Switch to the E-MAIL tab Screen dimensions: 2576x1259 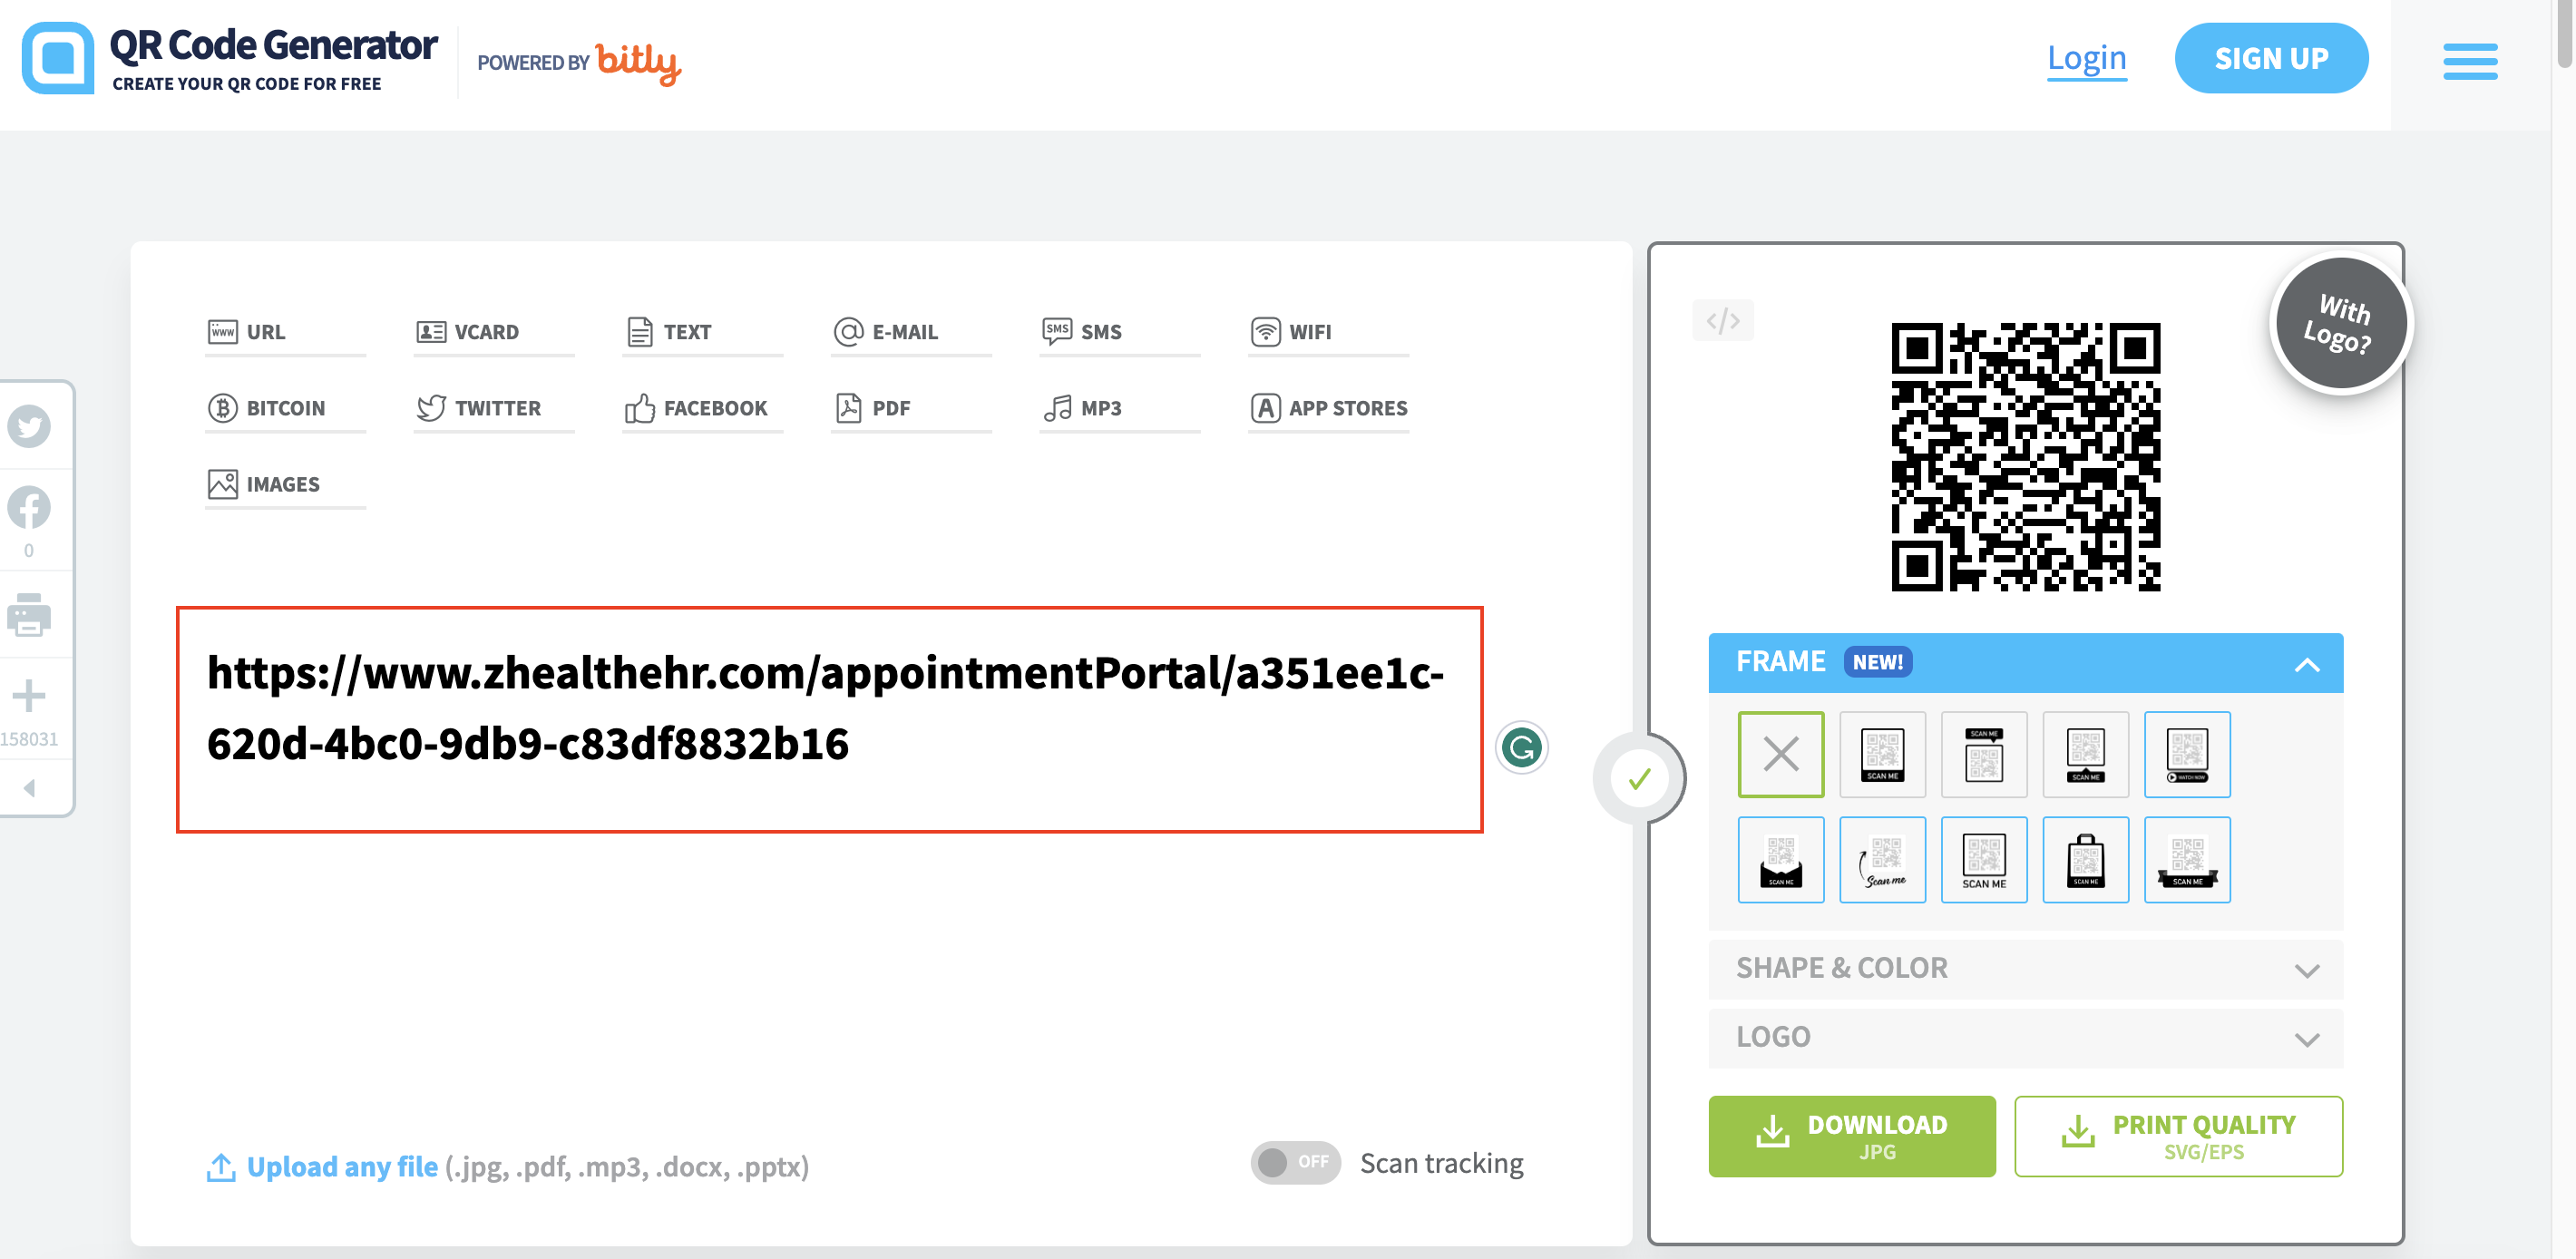click(x=911, y=332)
